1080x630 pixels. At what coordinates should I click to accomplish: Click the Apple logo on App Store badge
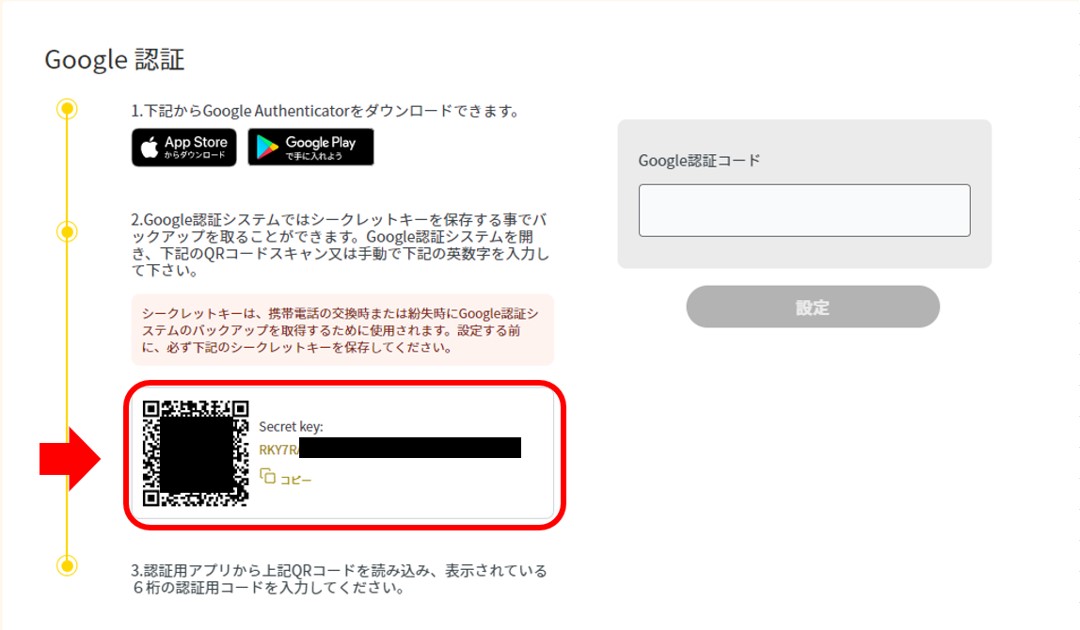point(149,147)
